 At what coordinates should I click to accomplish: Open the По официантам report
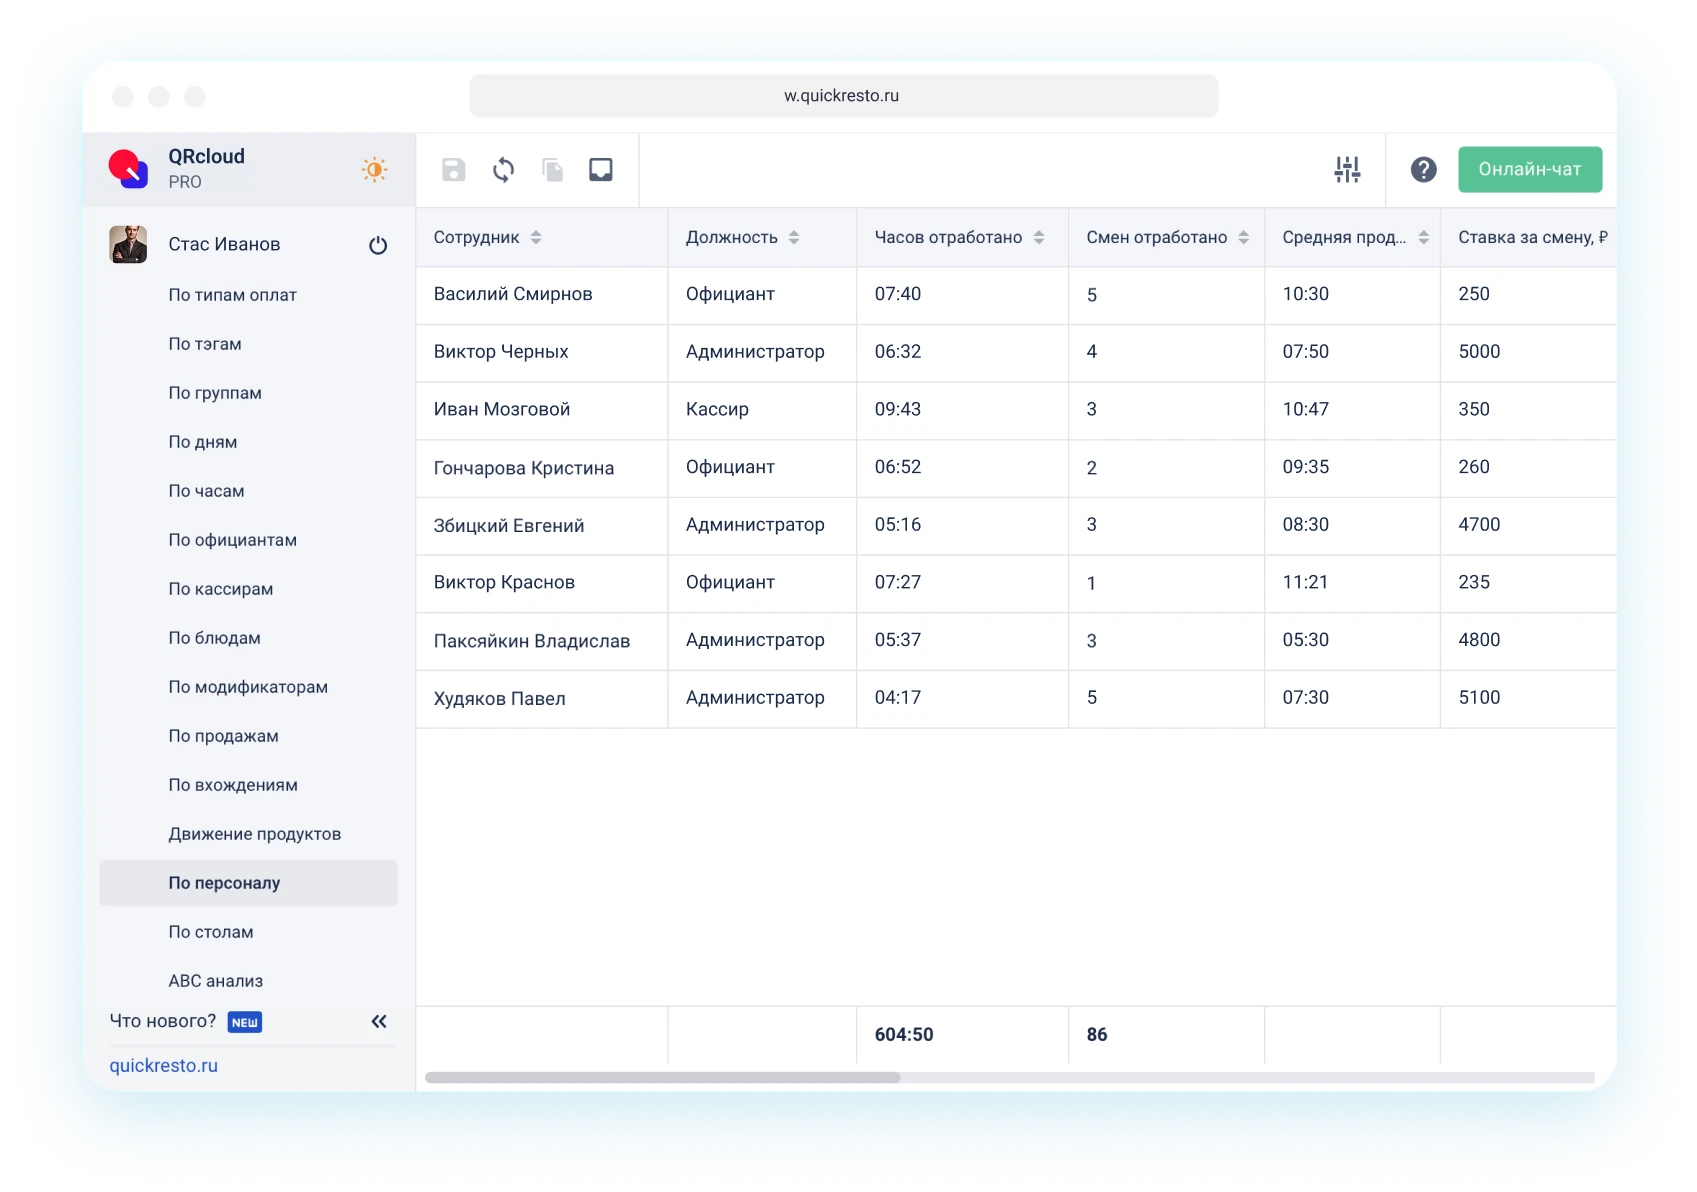pos(232,540)
